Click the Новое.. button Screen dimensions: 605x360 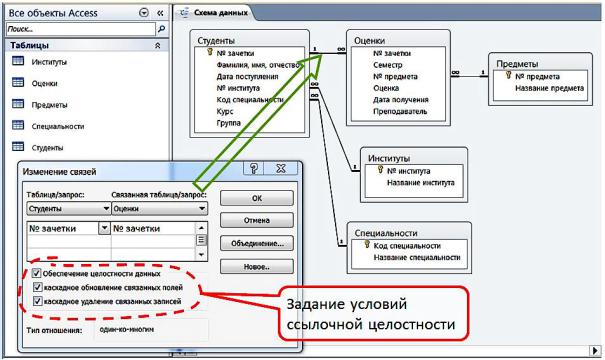click(257, 267)
